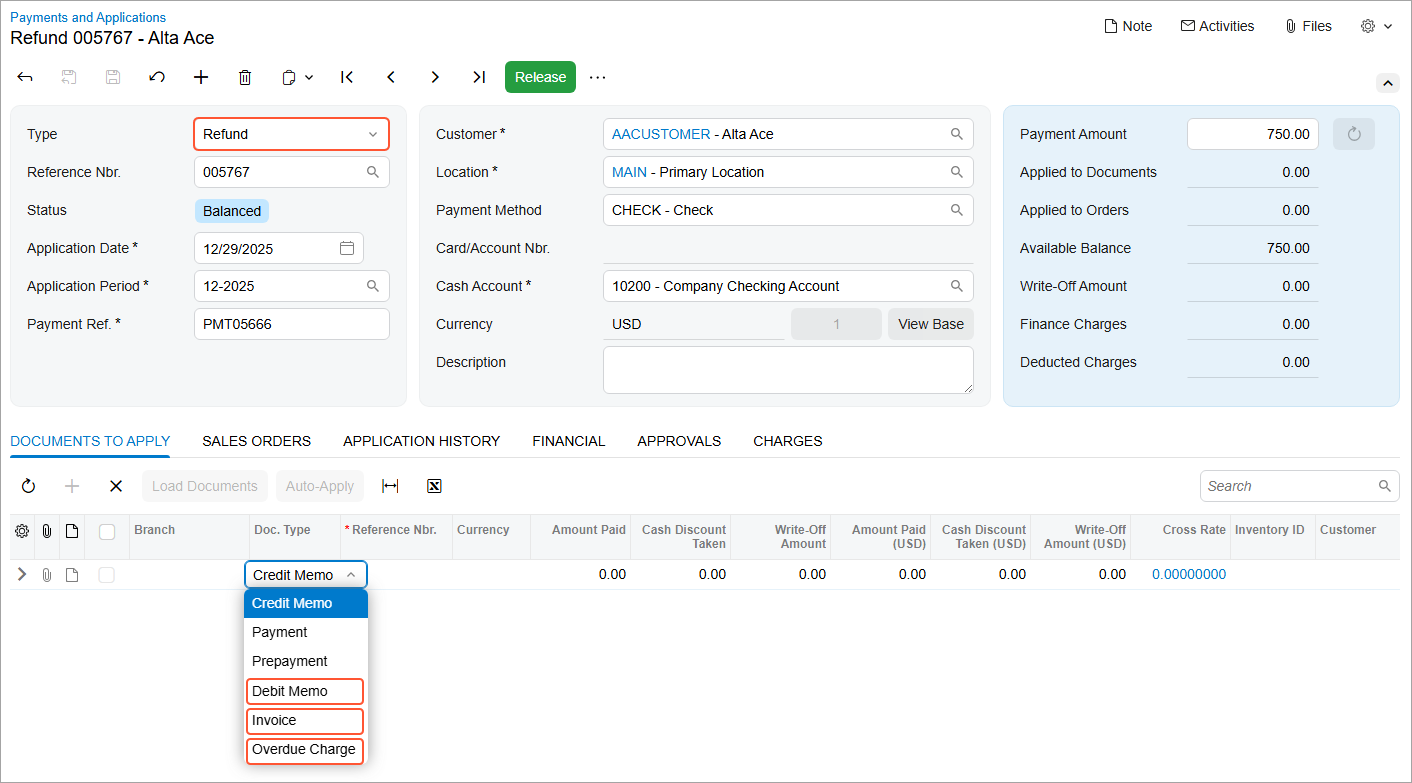
Task: Open the Location lookup magnifier
Action: [957, 172]
